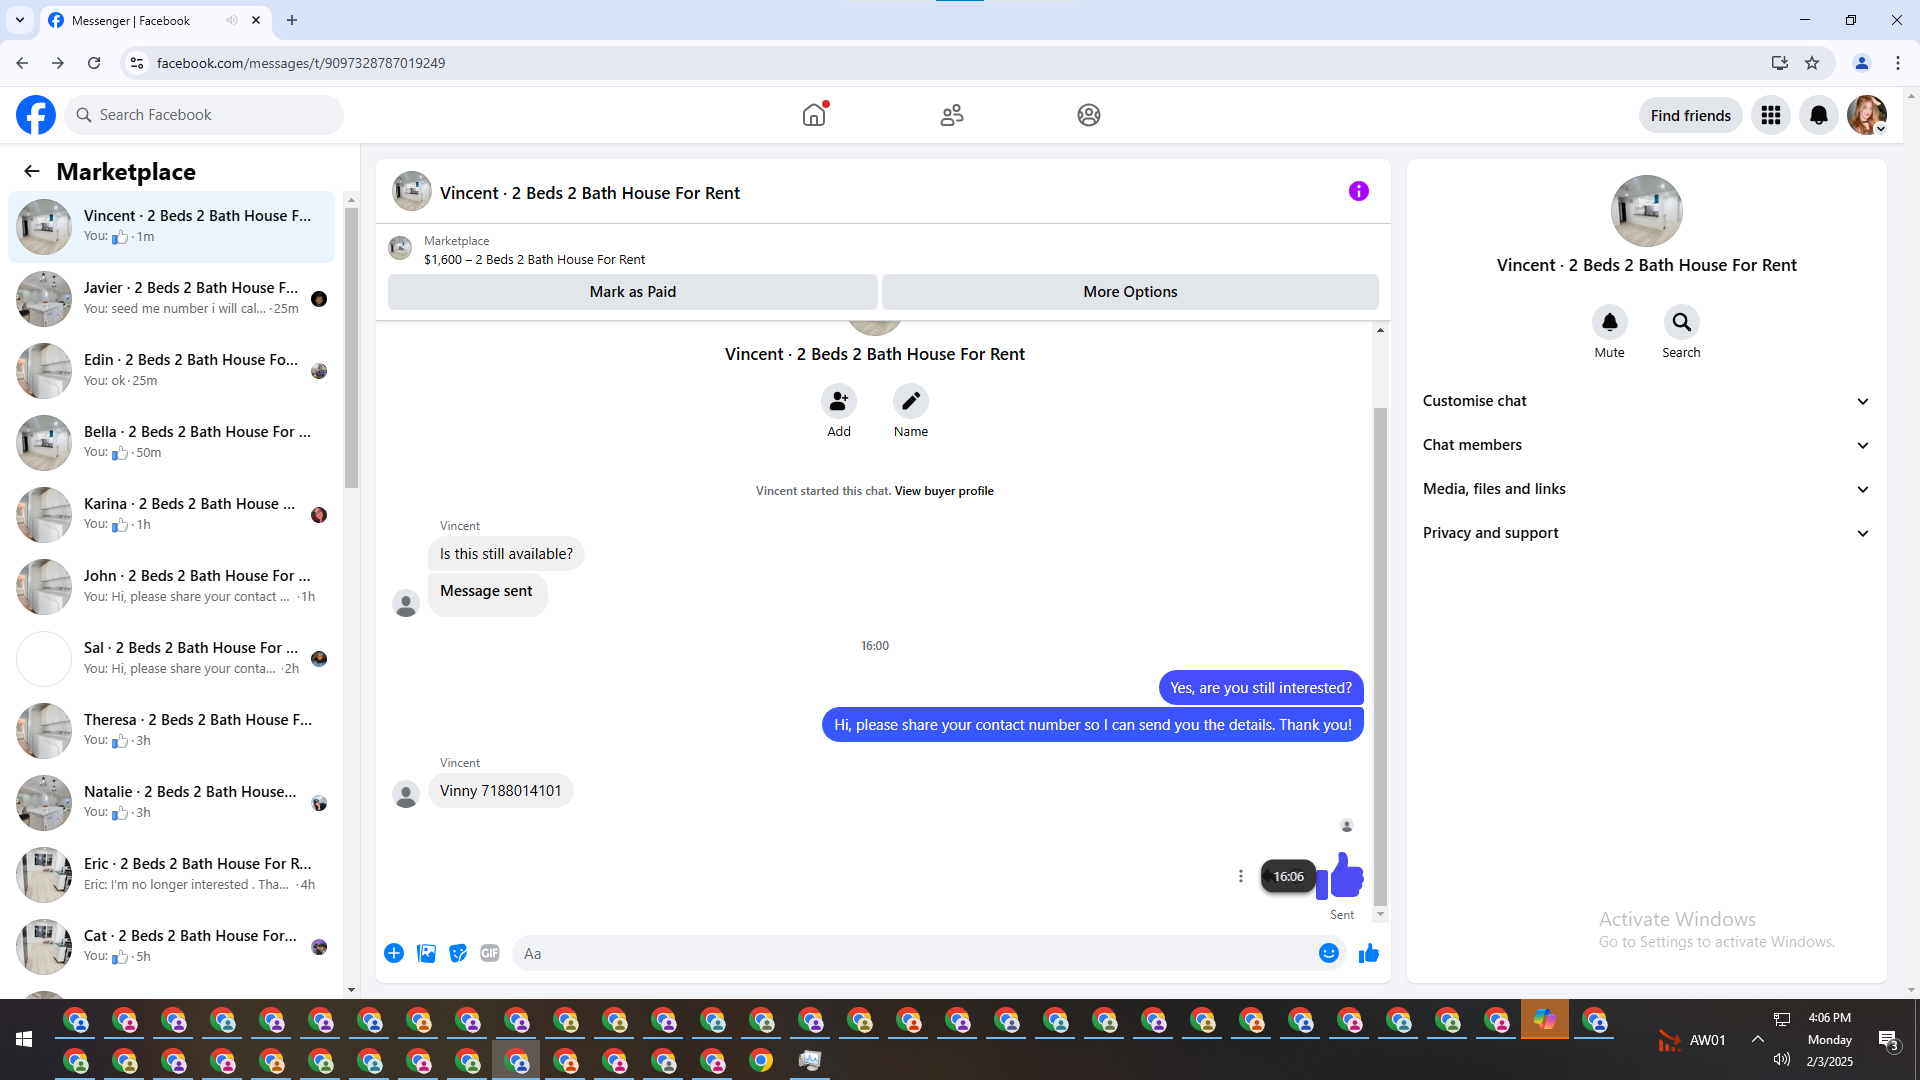Toggle the conversation information panel icon
This screenshot has width=1920, height=1080.
click(x=1358, y=191)
